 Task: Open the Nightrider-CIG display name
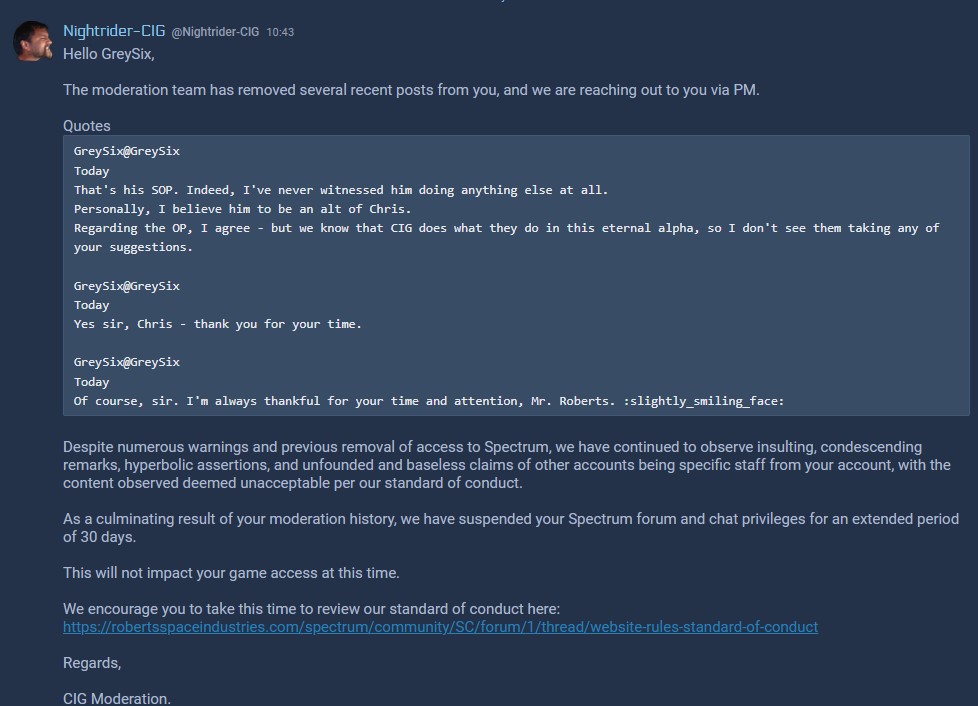point(114,31)
